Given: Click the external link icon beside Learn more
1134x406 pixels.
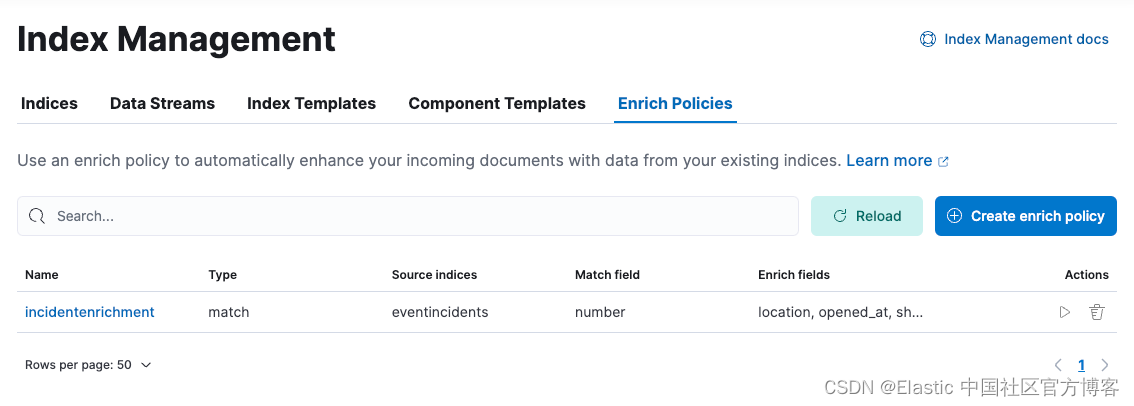Looking at the screenshot, I should tap(943, 161).
